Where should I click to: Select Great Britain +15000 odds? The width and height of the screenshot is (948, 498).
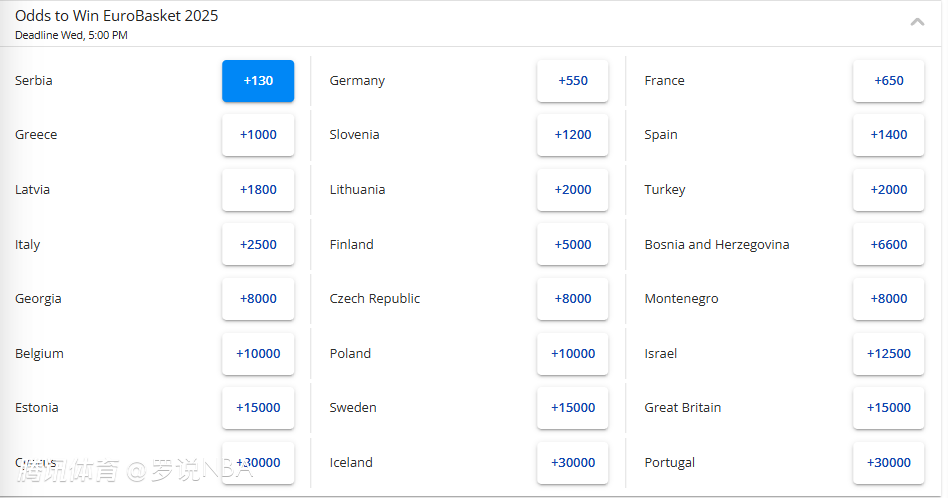click(x=889, y=408)
